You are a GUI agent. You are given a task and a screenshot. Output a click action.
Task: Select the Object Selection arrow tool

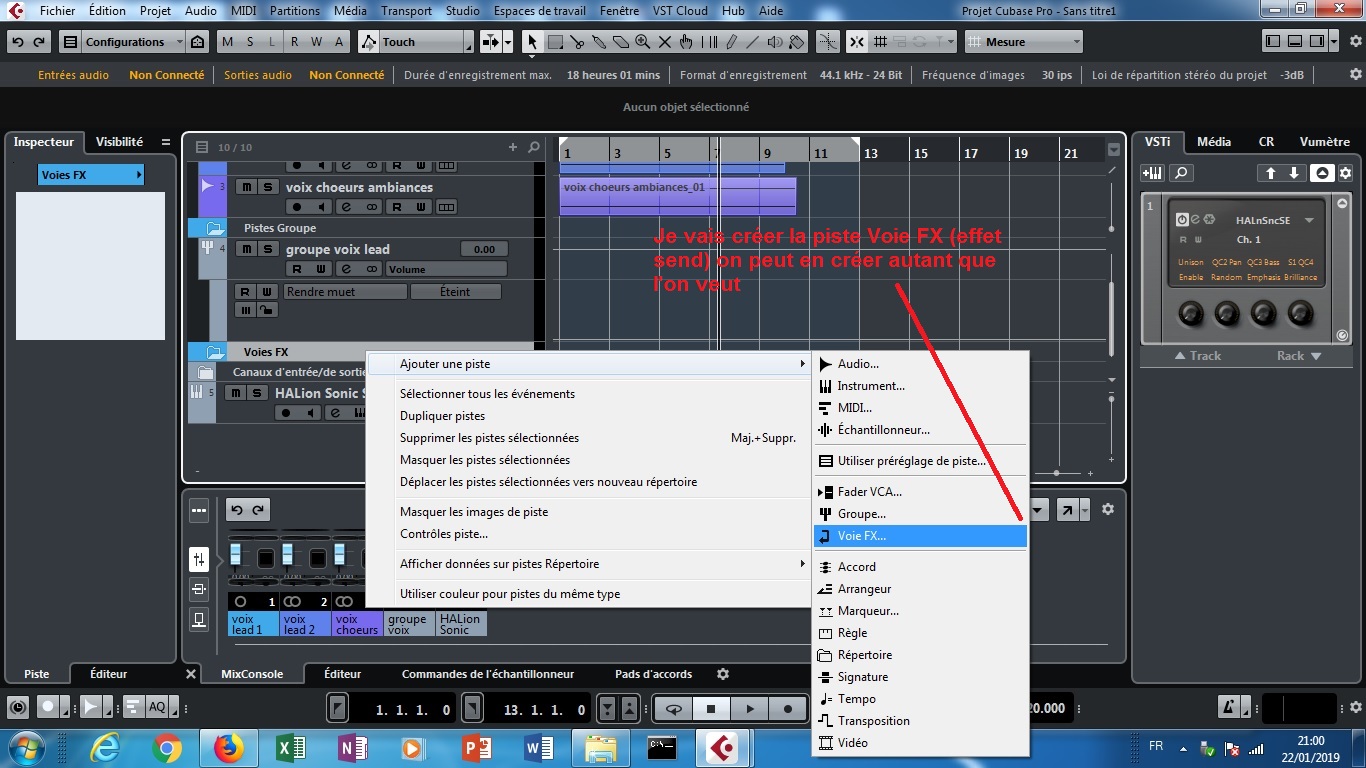[533, 42]
